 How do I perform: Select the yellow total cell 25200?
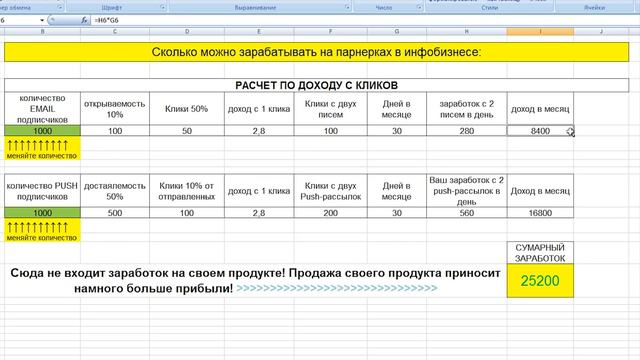pyautogui.click(x=540, y=280)
